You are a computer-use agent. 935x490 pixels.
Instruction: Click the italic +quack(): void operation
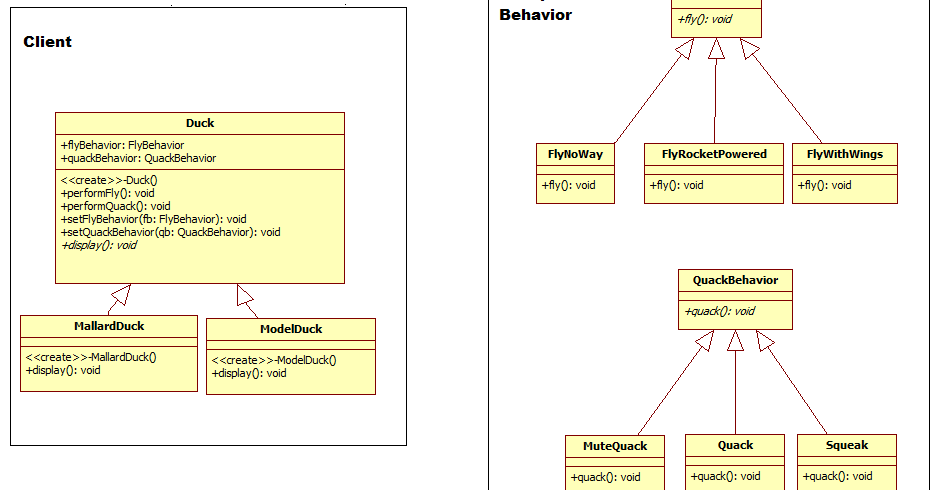click(719, 311)
